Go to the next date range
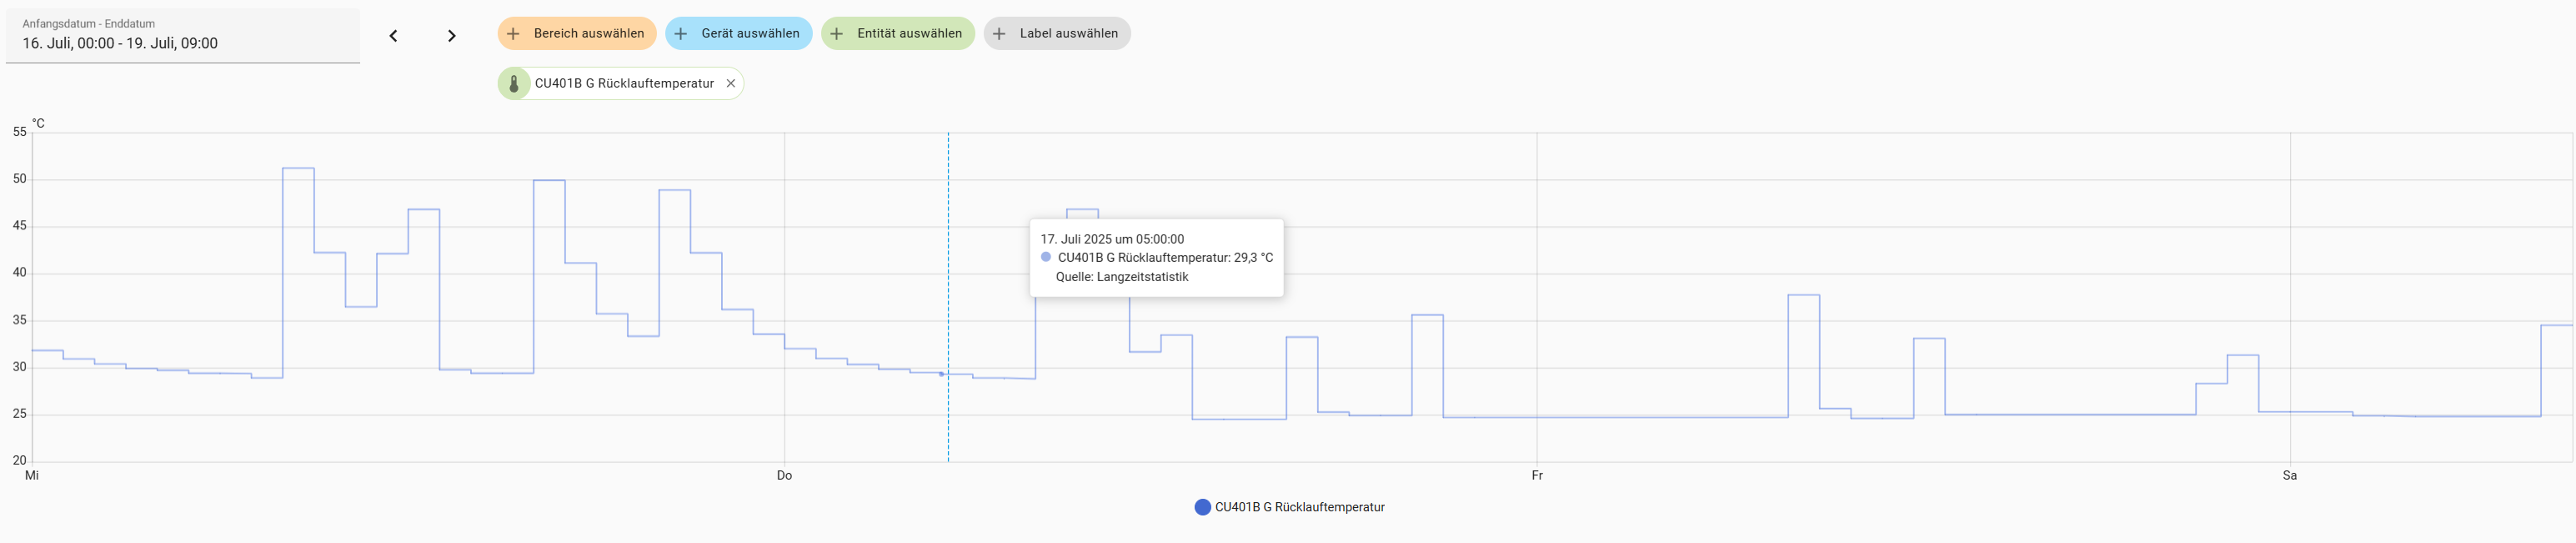 tap(451, 36)
